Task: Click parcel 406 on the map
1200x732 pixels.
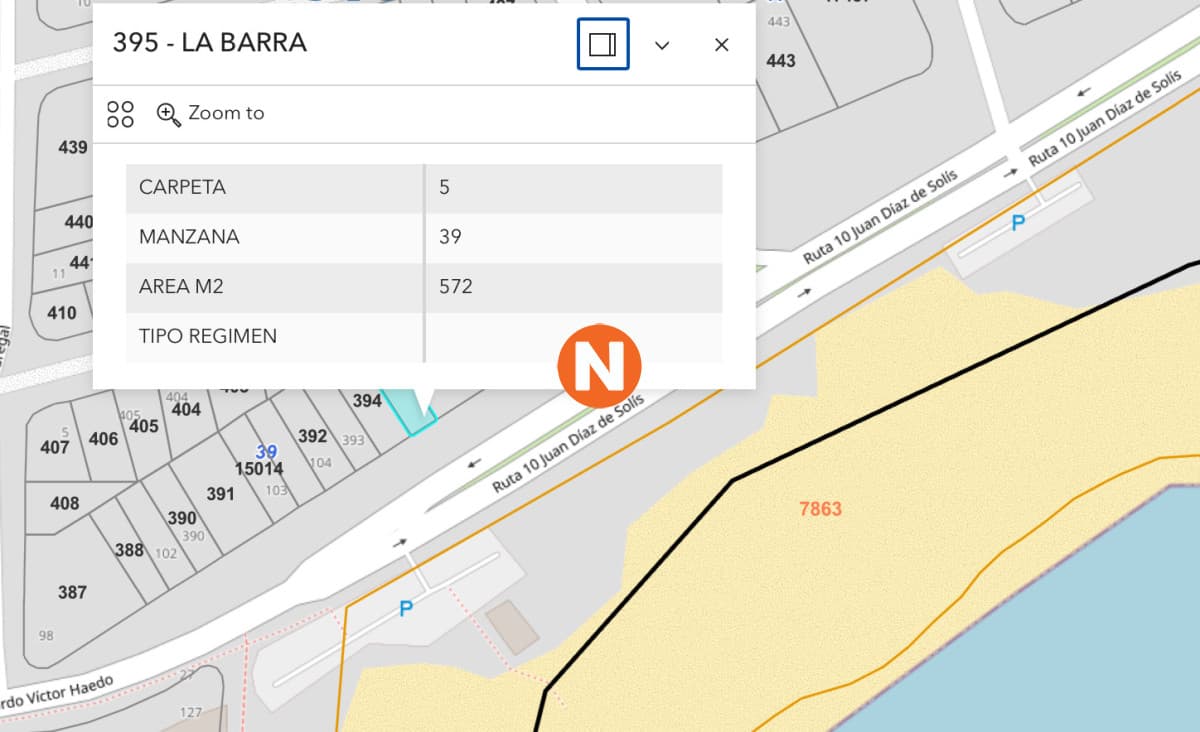Action: (103, 438)
